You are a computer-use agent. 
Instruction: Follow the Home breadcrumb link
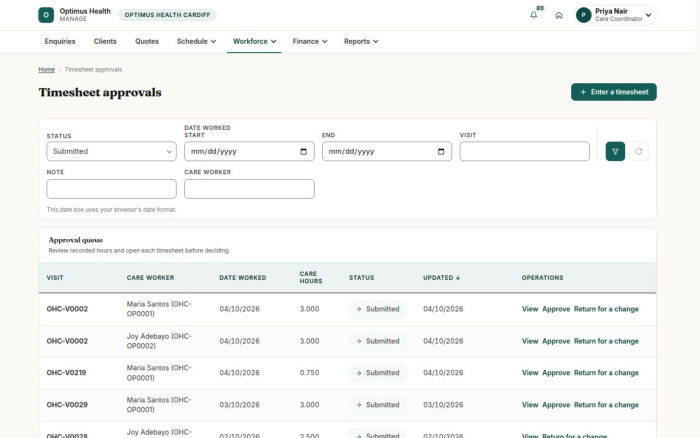46,70
